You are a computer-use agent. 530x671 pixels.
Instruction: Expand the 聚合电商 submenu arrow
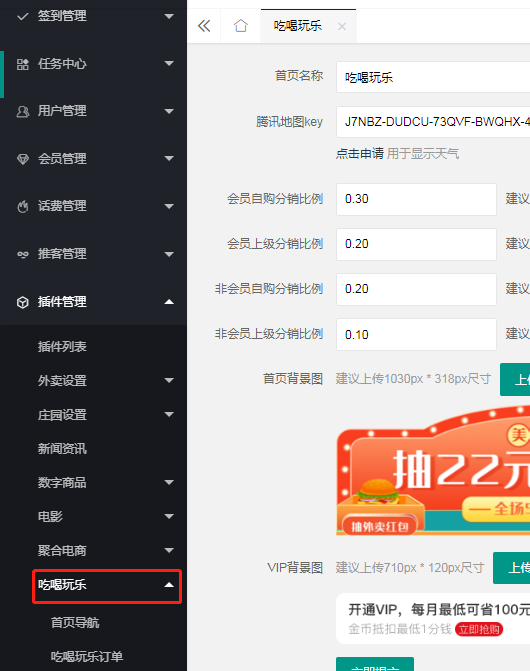169,550
